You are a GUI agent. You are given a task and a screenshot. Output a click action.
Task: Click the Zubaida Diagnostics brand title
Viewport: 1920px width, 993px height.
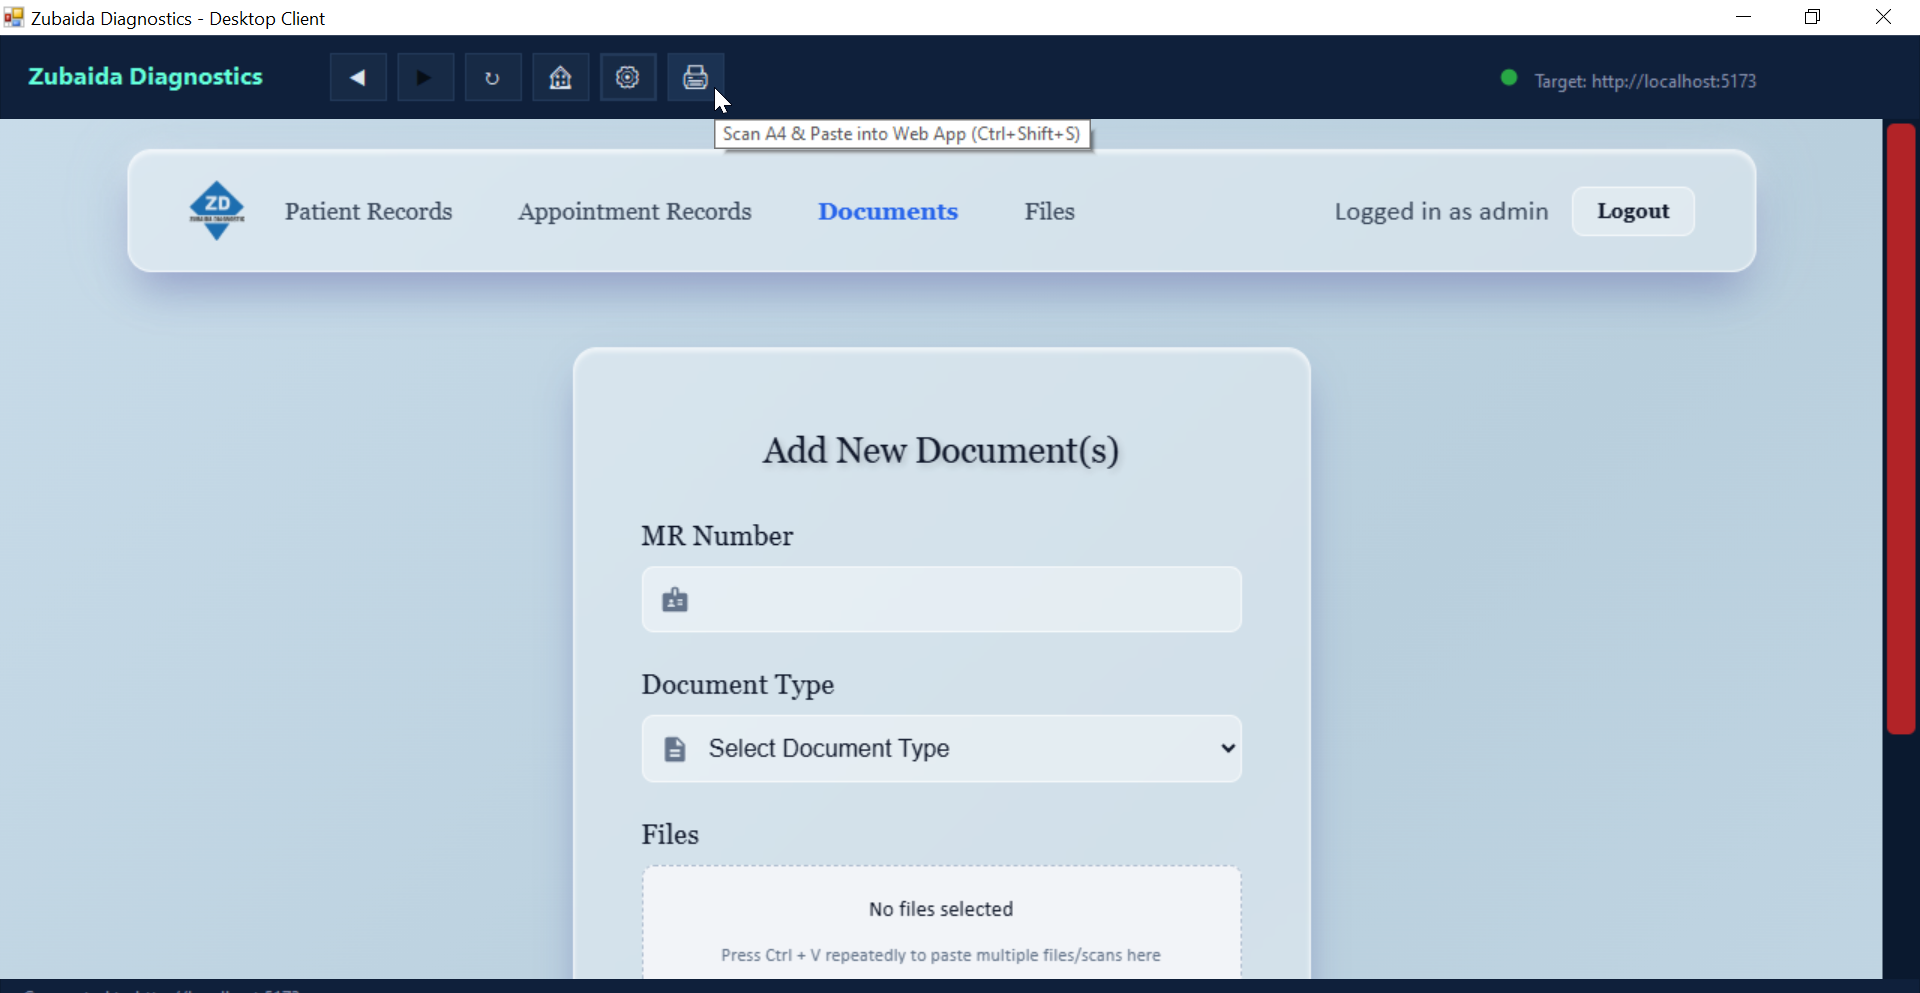[x=145, y=77]
